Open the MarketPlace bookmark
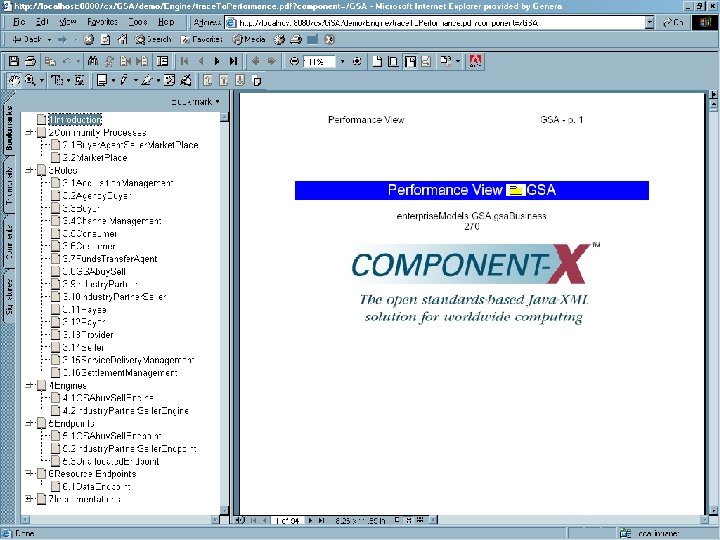 tap(95, 158)
